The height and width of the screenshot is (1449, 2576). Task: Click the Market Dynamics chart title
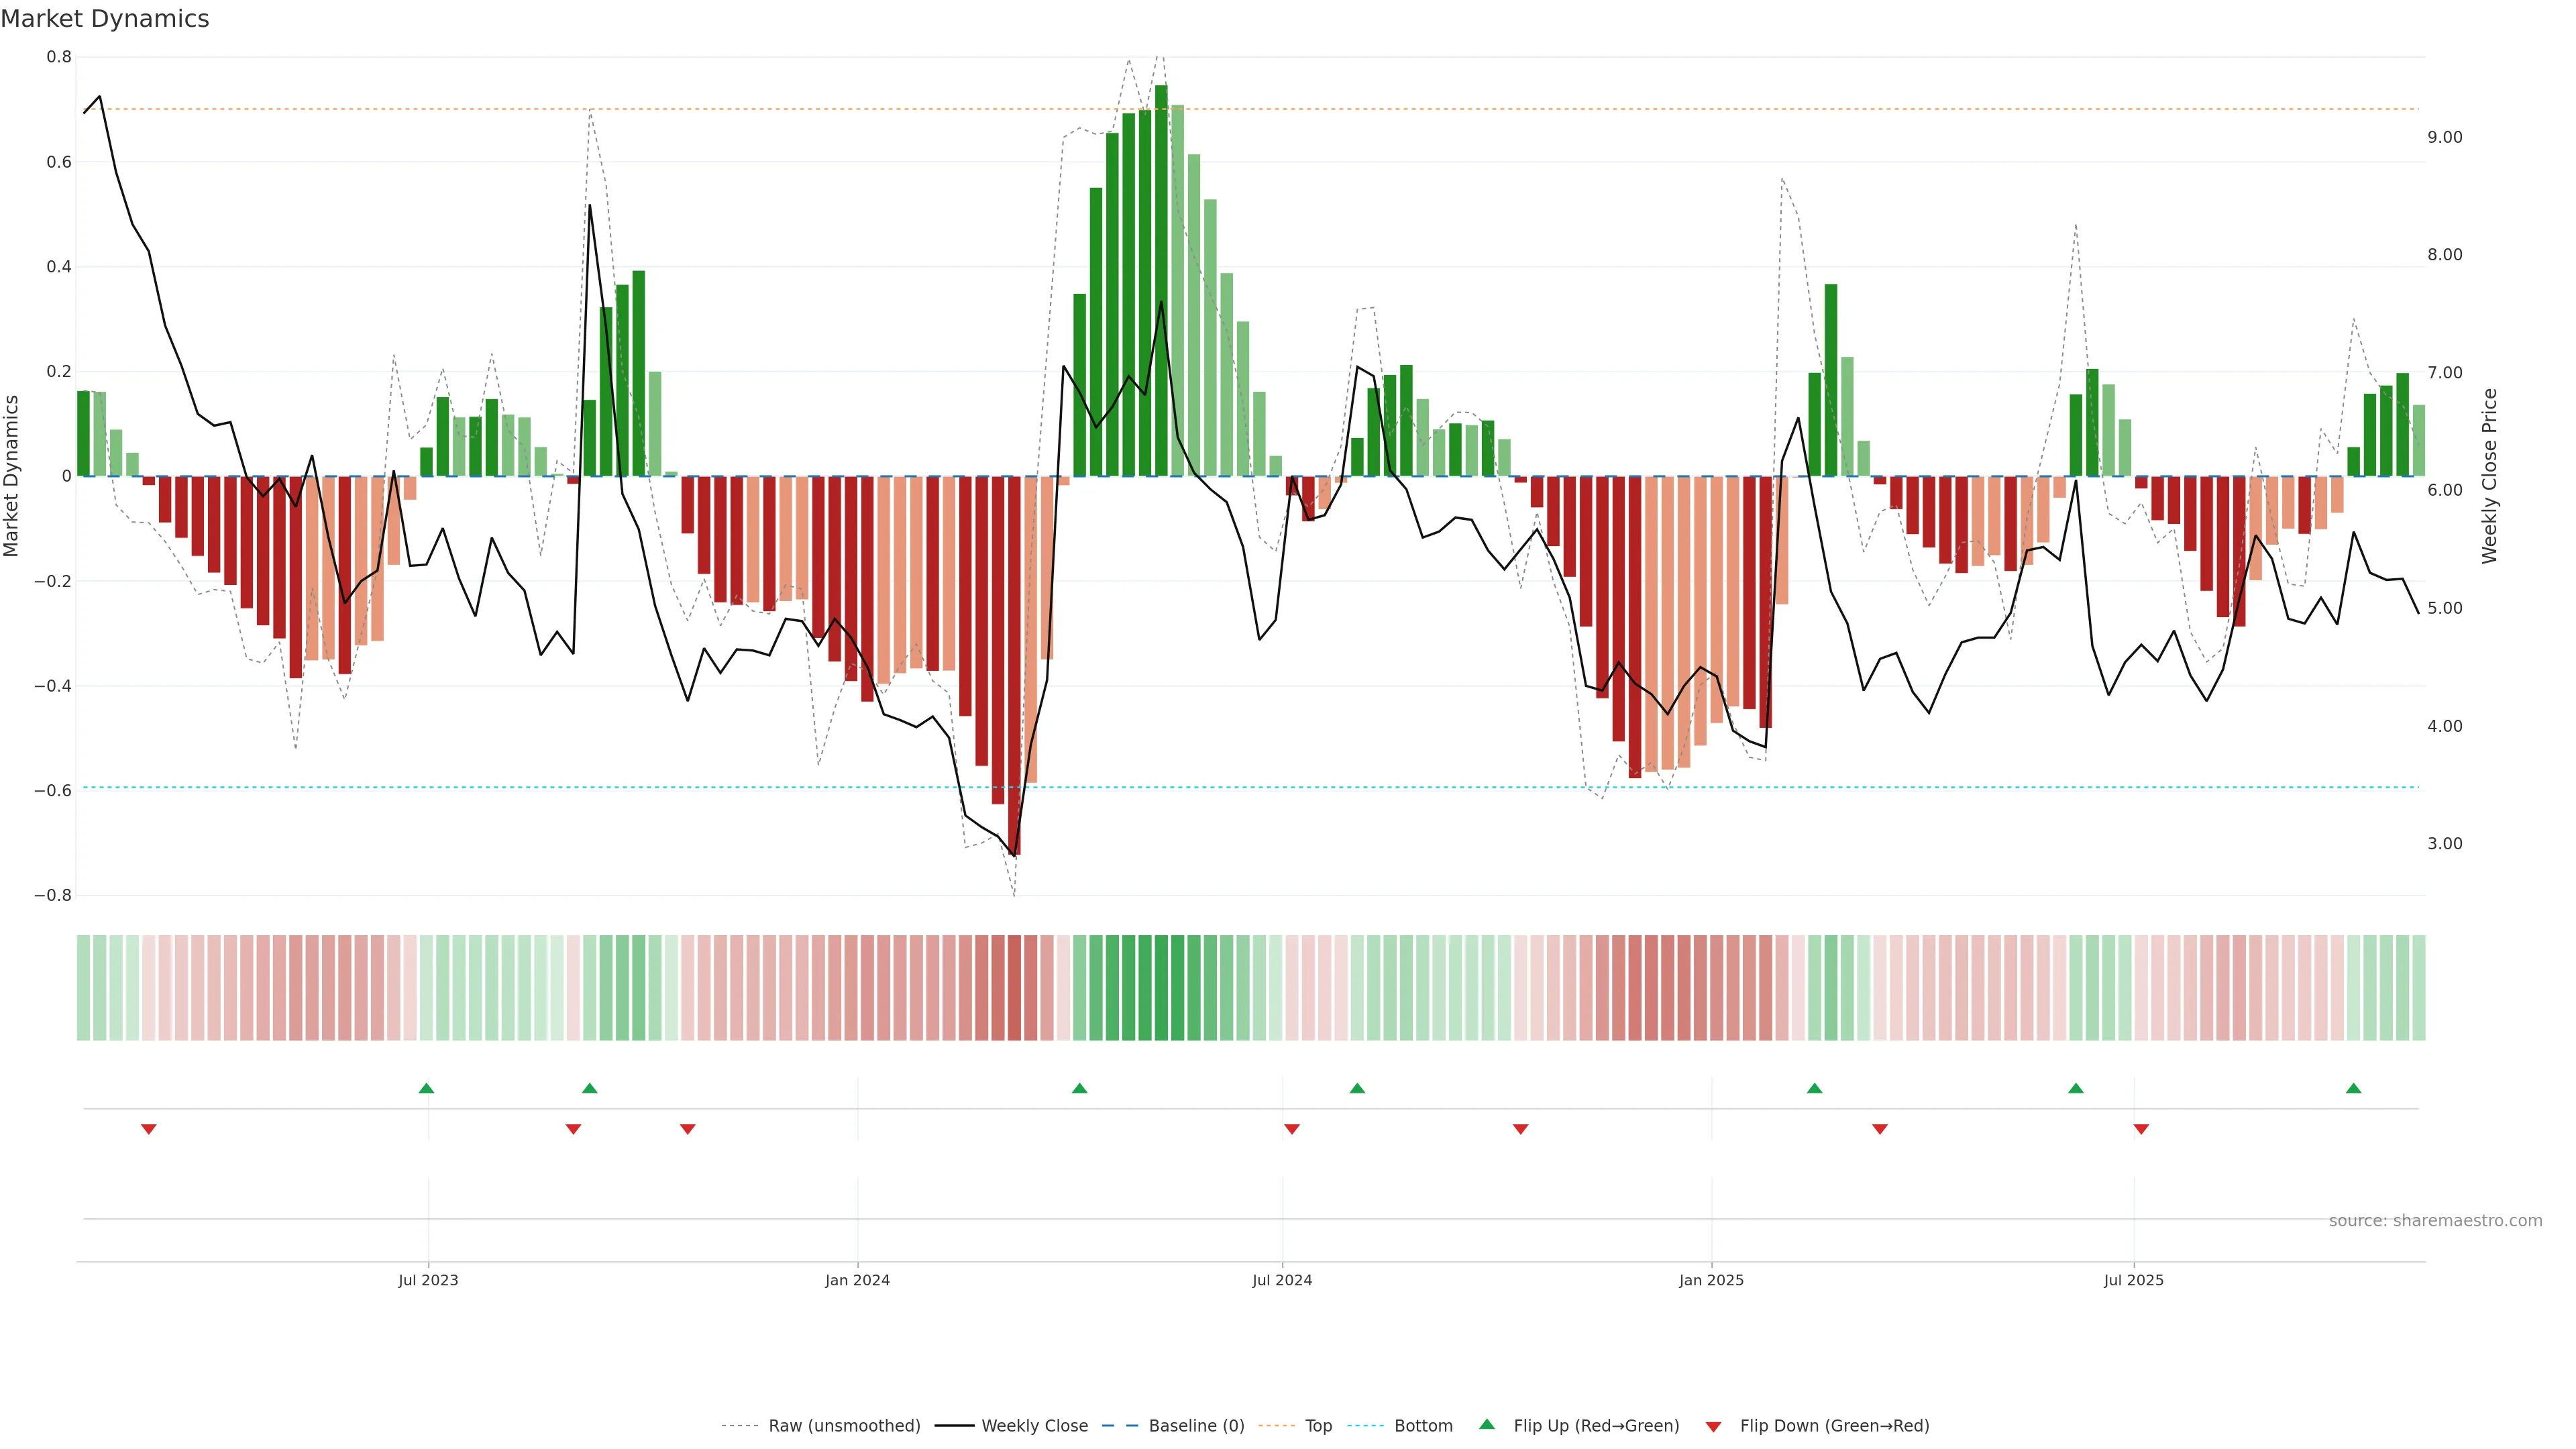pyautogui.click(x=105, y=19)
